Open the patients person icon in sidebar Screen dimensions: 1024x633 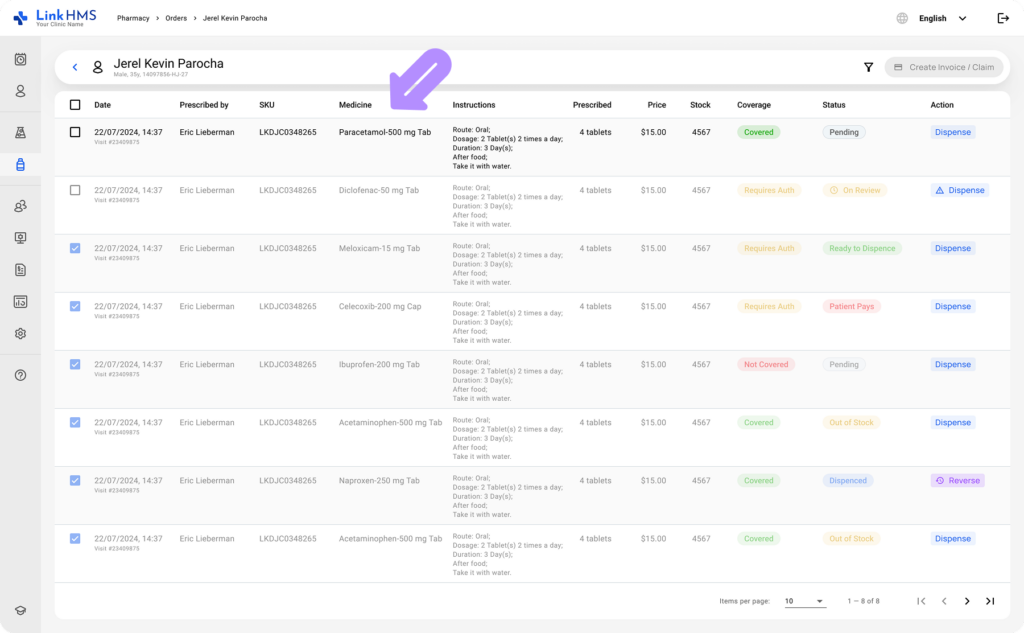(20, 91)
